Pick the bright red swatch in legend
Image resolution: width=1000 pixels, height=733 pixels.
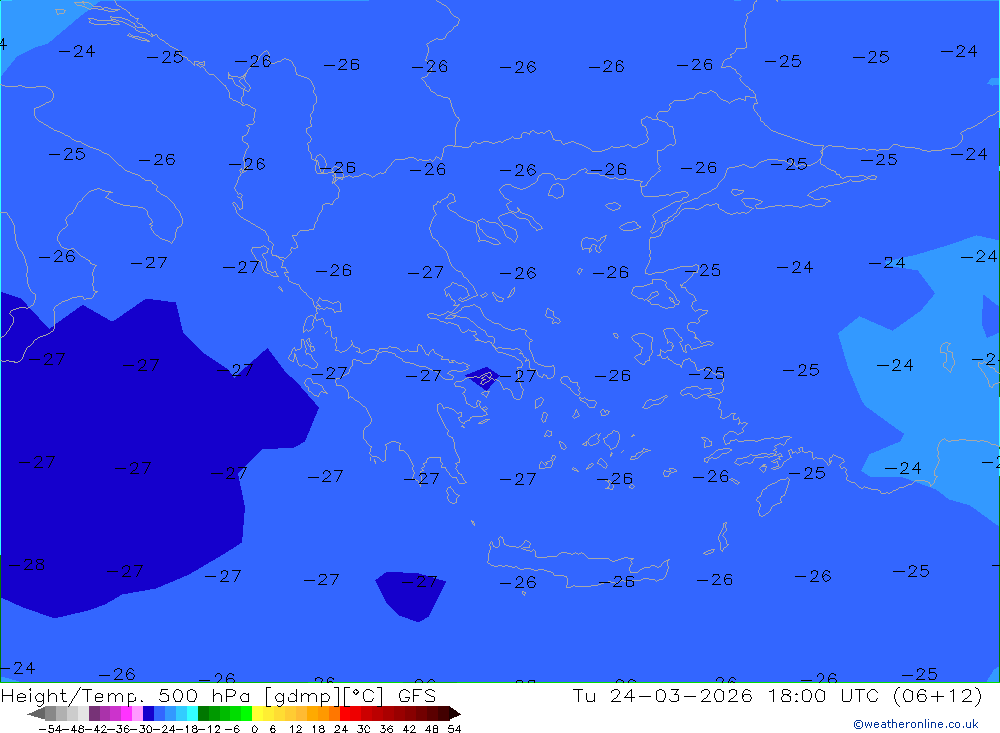(x=345, y=714)
